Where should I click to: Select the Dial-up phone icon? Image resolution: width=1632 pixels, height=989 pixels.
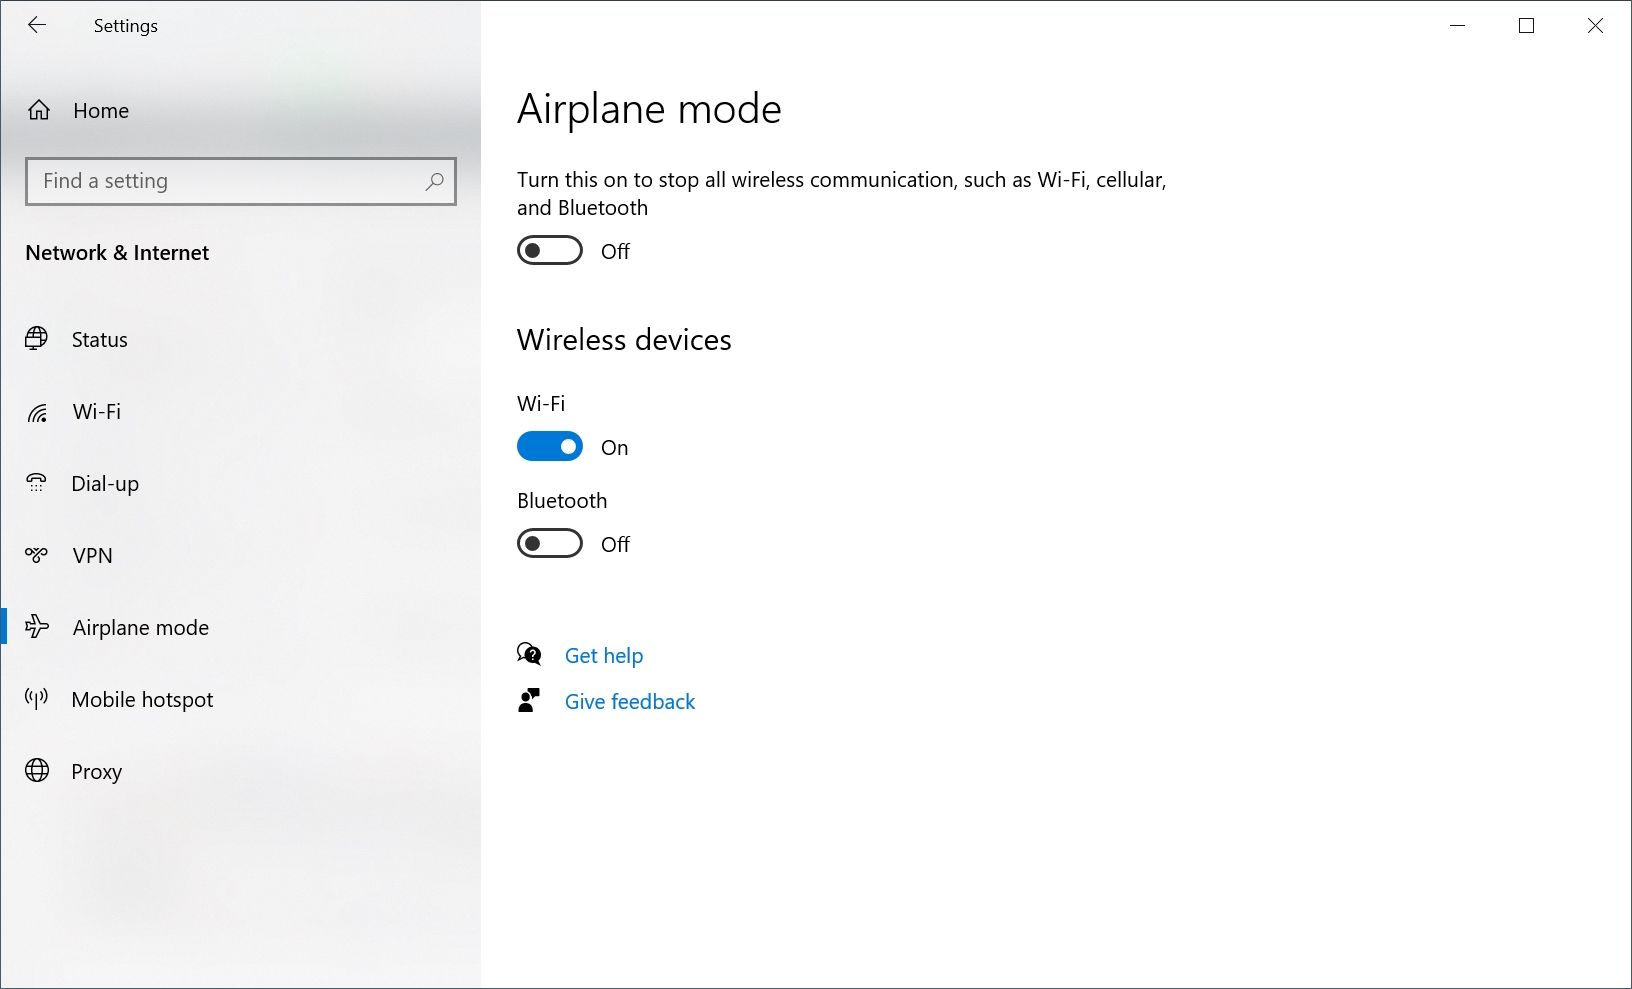click(x=37, y=483)
